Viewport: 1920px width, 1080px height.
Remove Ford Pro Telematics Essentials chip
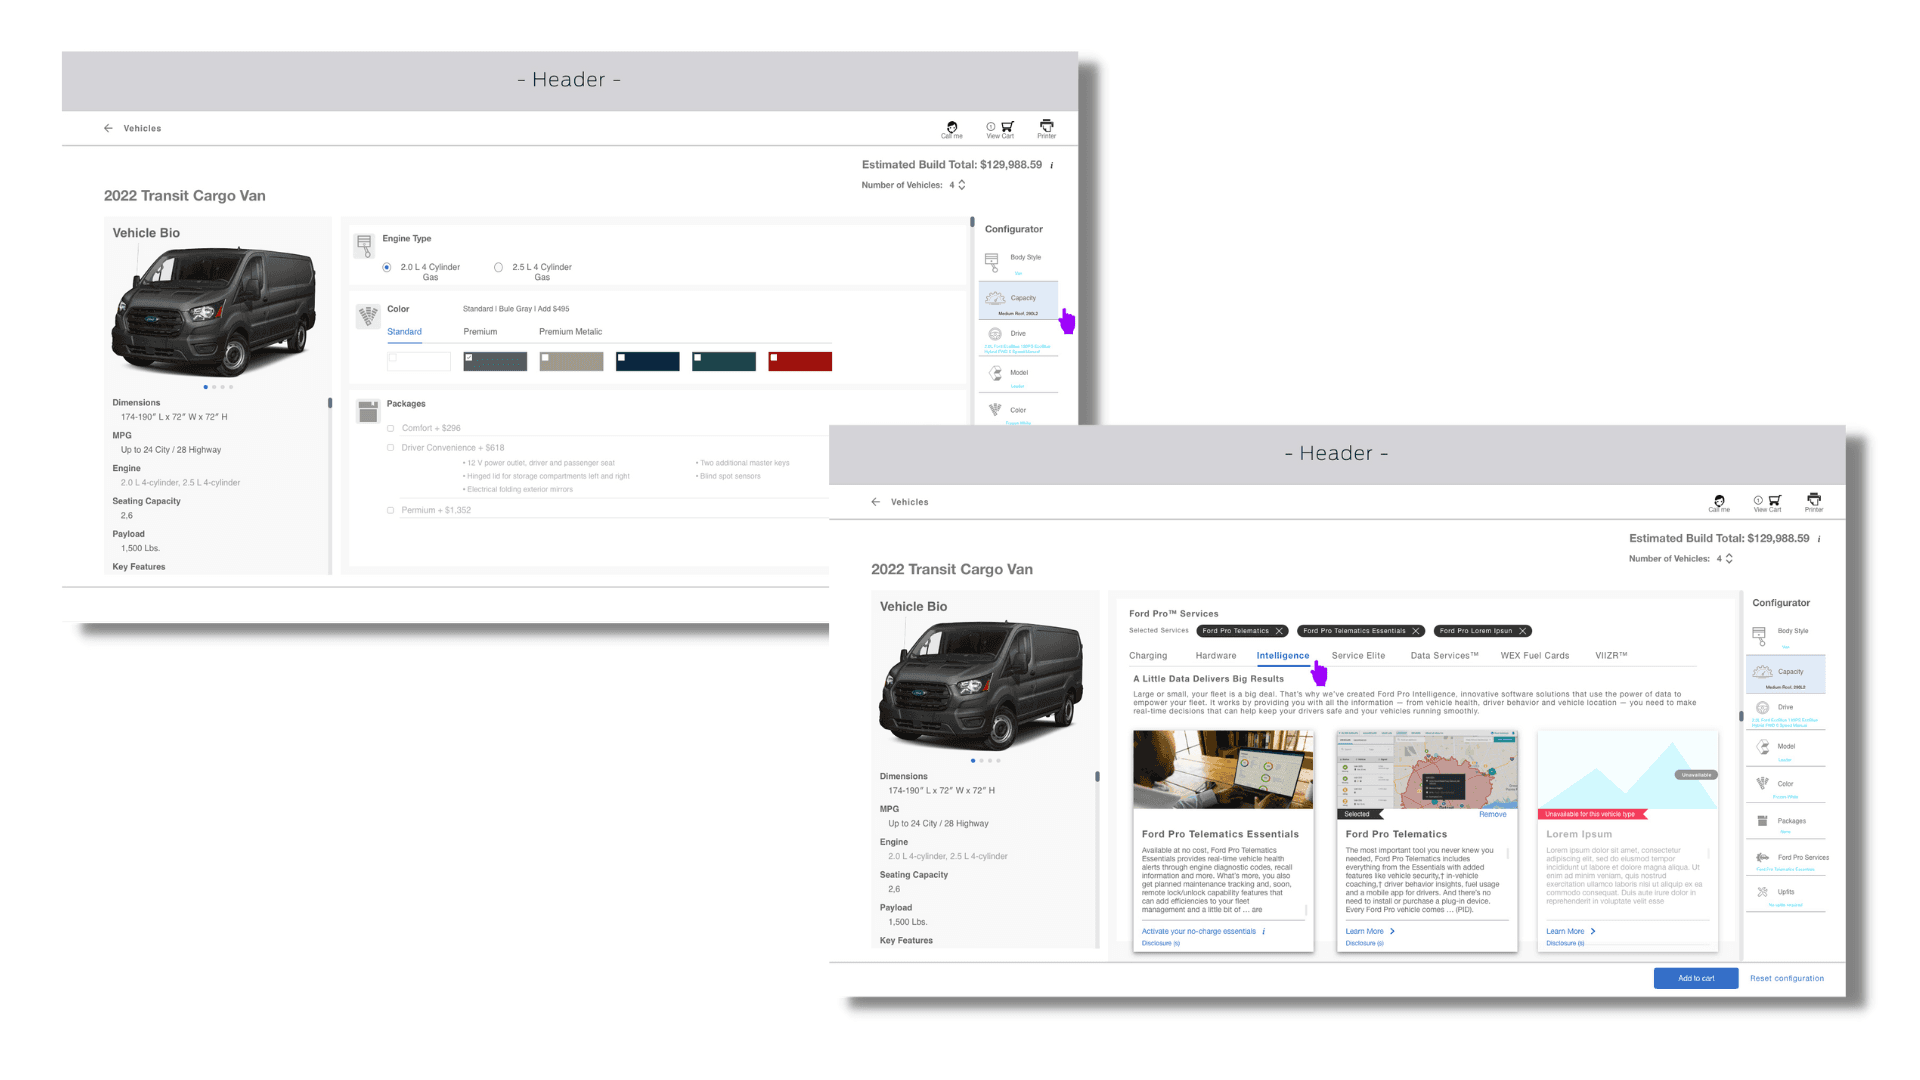1416,631
